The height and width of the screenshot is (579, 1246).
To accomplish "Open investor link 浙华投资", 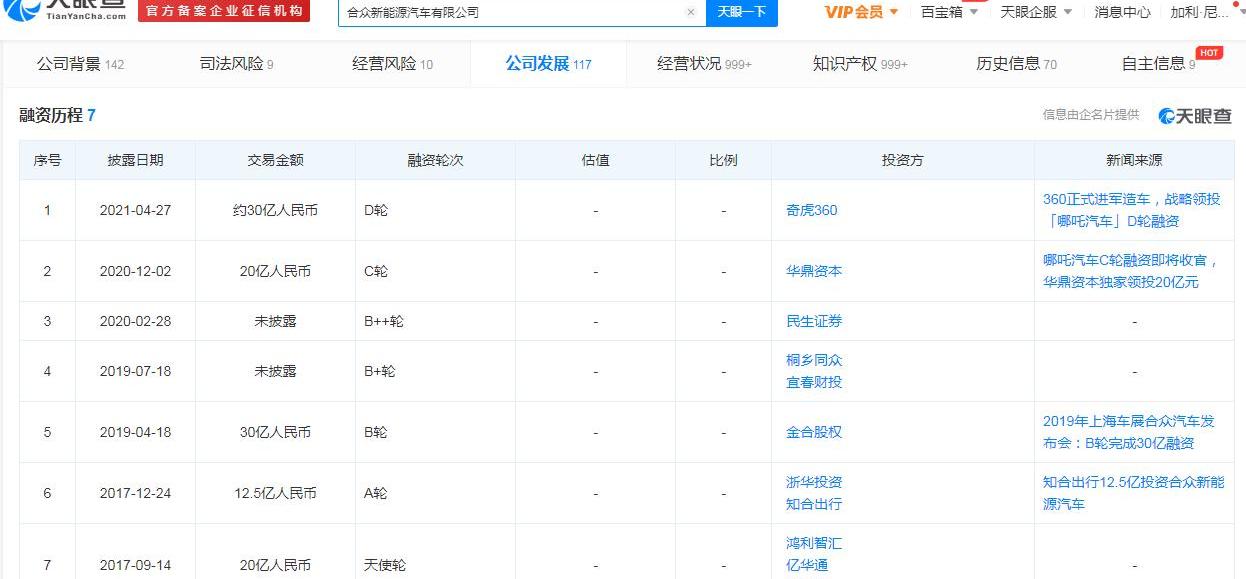I will [x=814, y=482].
